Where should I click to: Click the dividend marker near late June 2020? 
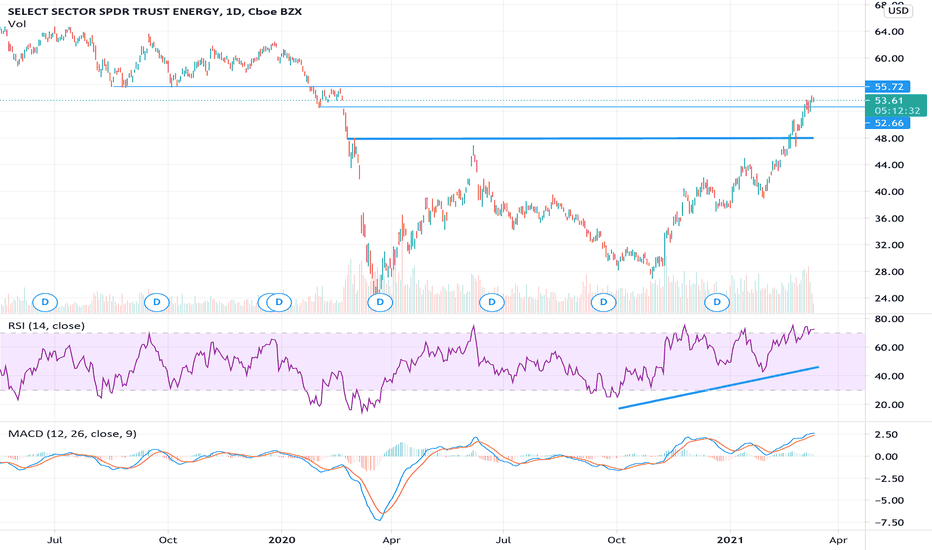coord(492,302)
